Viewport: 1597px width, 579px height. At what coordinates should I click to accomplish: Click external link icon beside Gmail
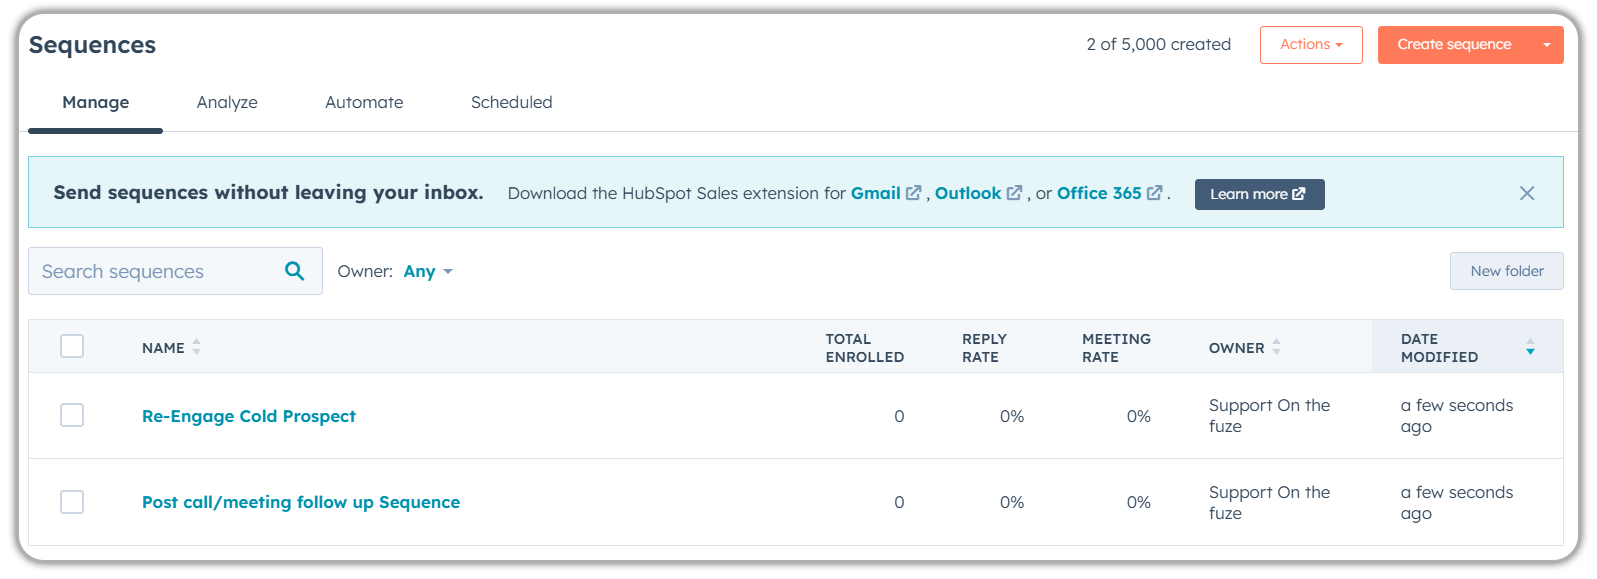913,193
